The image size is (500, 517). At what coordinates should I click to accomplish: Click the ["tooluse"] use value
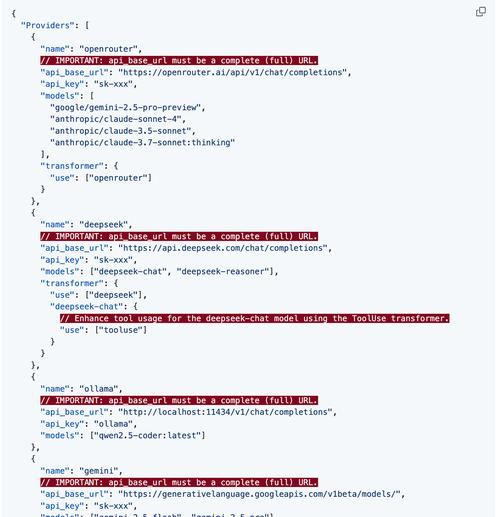[121, 330]
